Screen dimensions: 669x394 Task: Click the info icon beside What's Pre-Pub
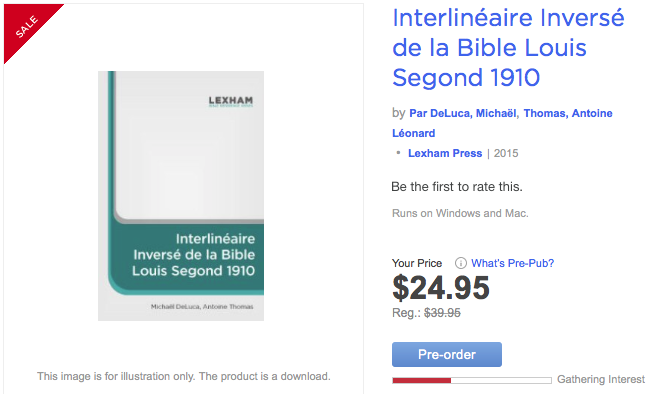461,263
